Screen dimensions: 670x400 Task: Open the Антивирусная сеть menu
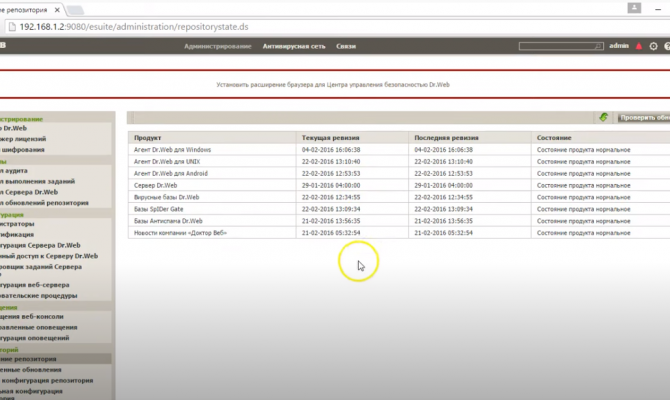pyautogui.click(x=294, y=46)
